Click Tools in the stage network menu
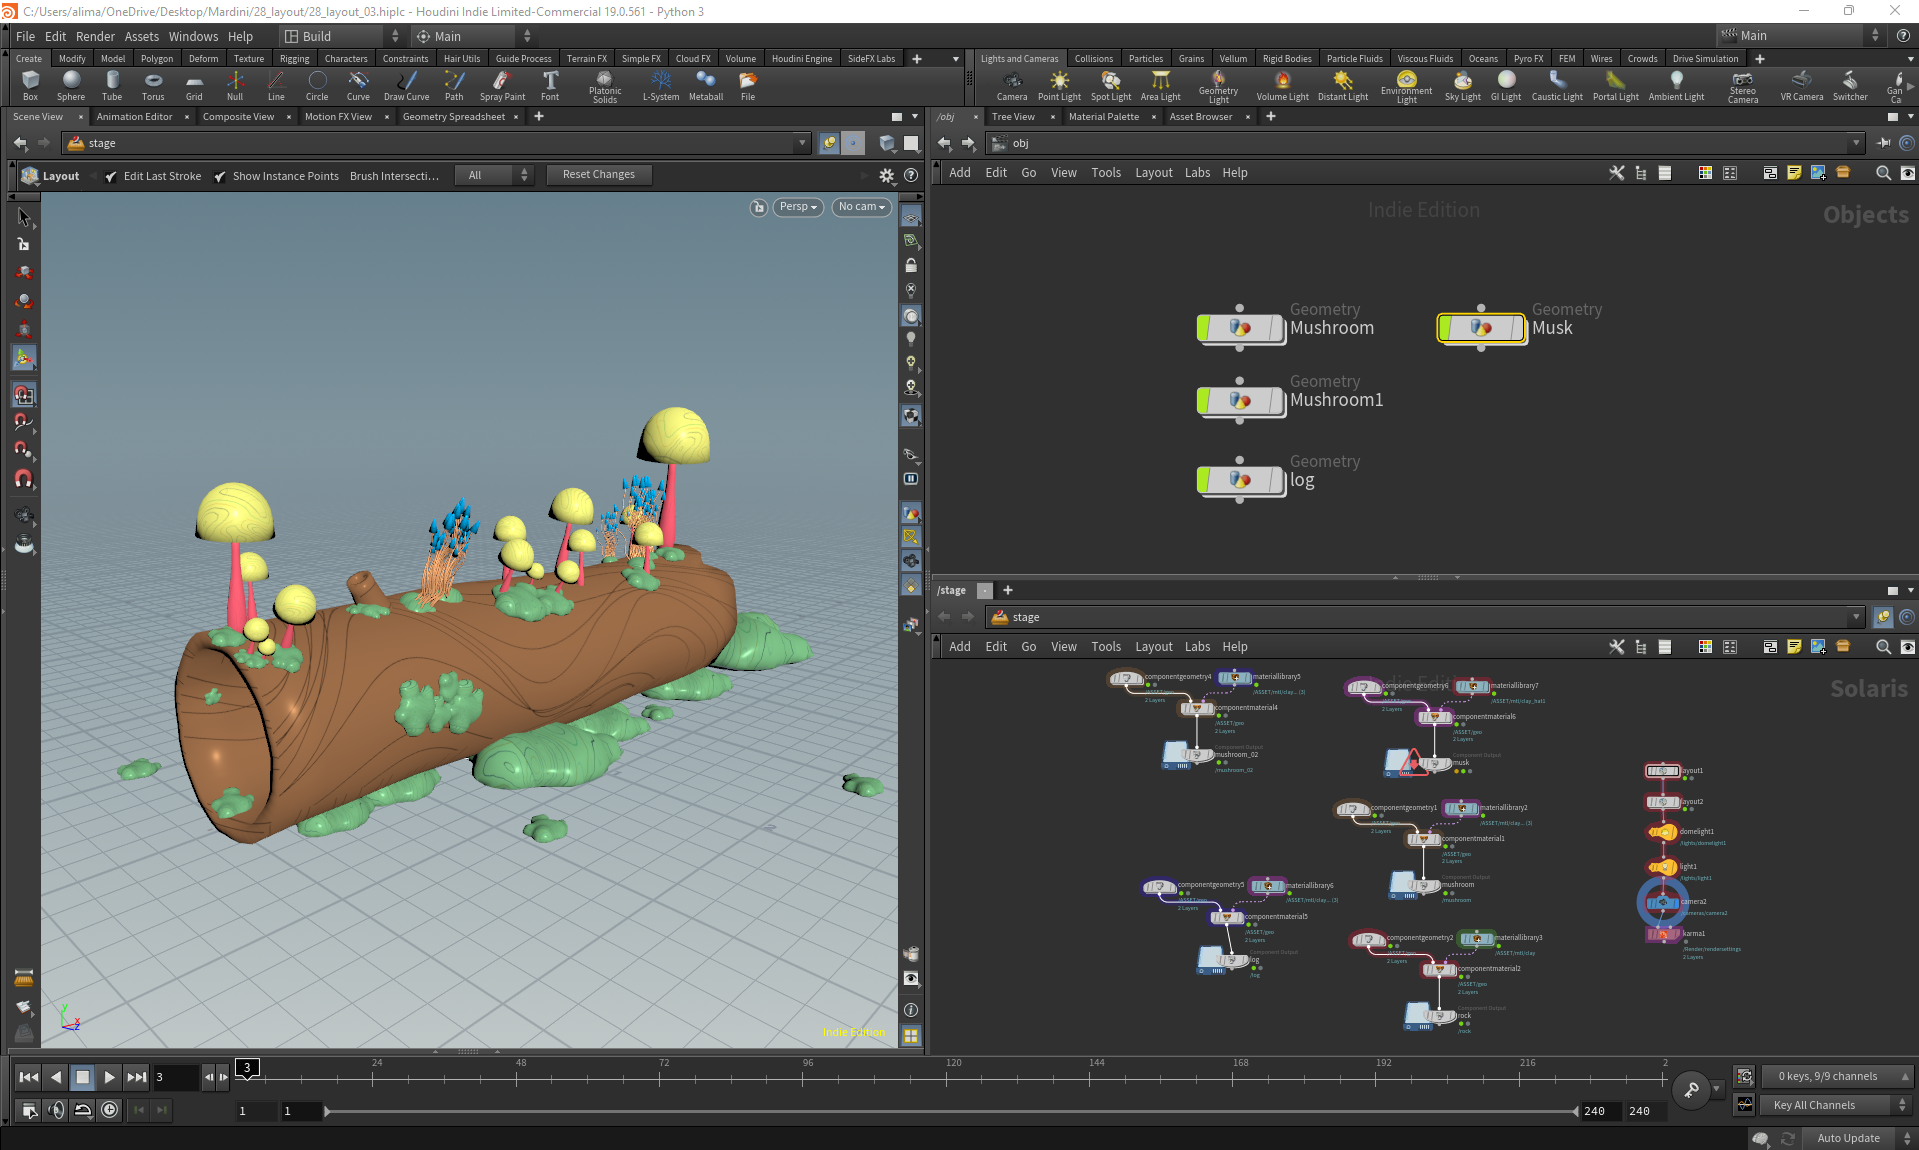 coord(1106,647)
